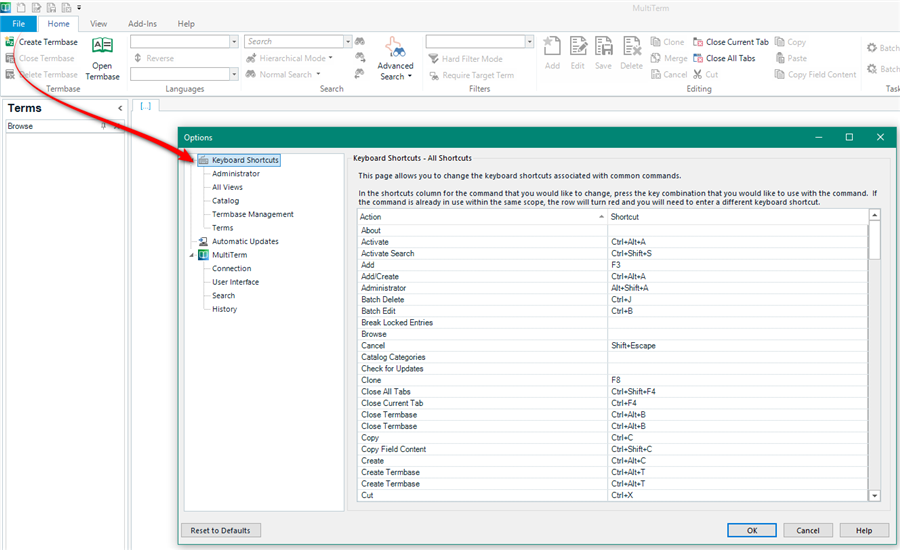Select Catalog in the options tree

point(226,201)
